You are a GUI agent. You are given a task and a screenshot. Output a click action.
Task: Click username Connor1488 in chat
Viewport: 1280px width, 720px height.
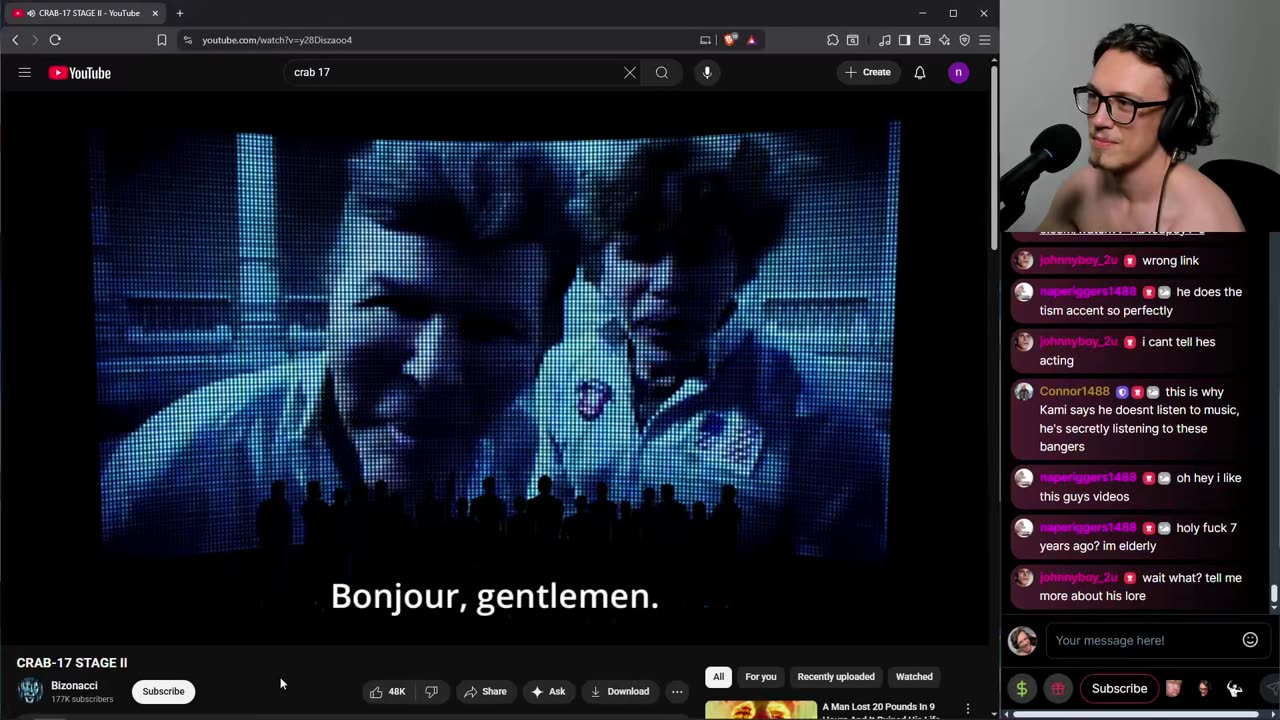[1075, 392]
